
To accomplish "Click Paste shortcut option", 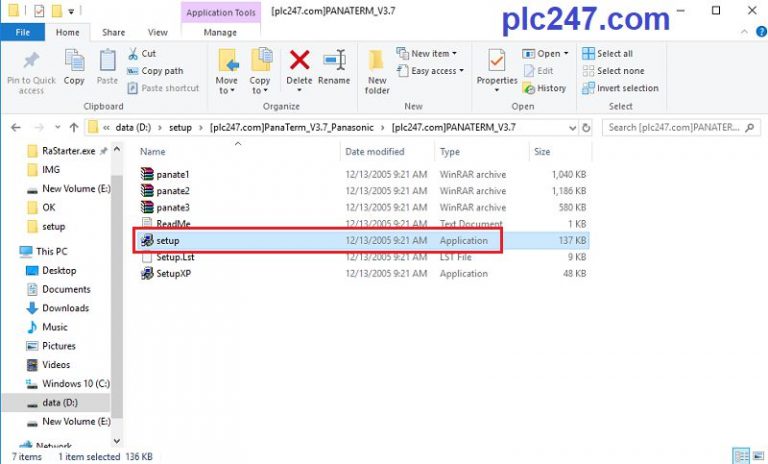I will tap(163, 88).
